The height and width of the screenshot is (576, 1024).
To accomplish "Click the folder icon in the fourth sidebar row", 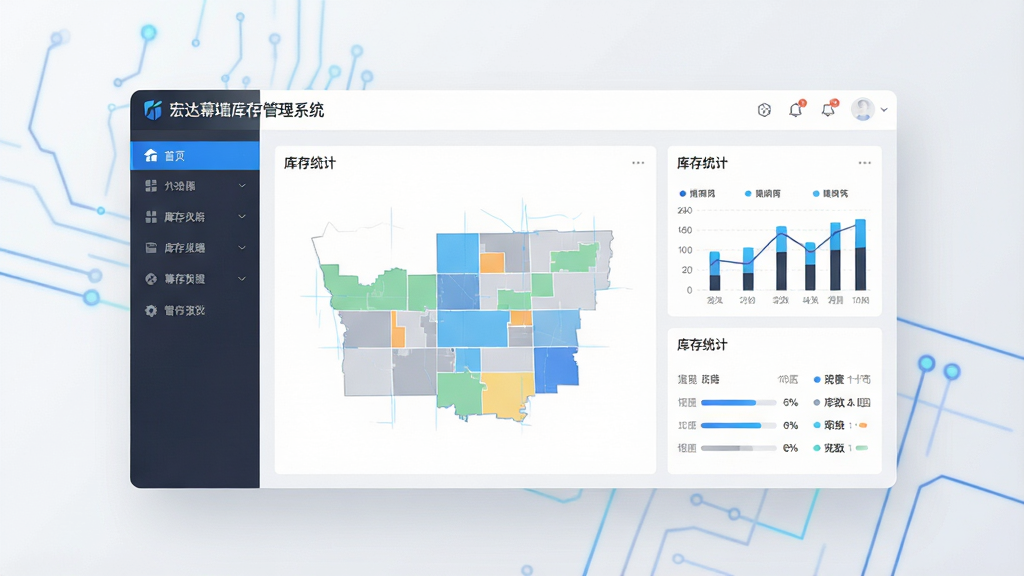I will [x=151, y=248].
